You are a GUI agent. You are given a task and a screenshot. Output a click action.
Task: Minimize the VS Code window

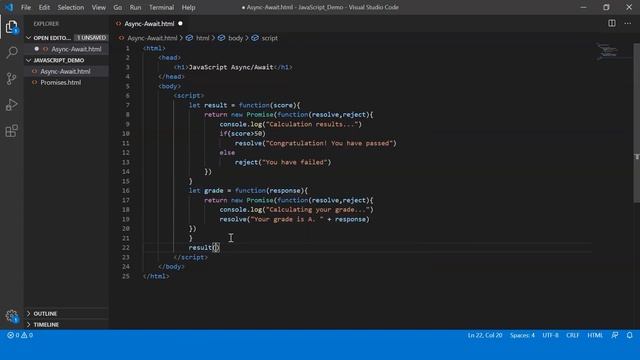point(583,7)
